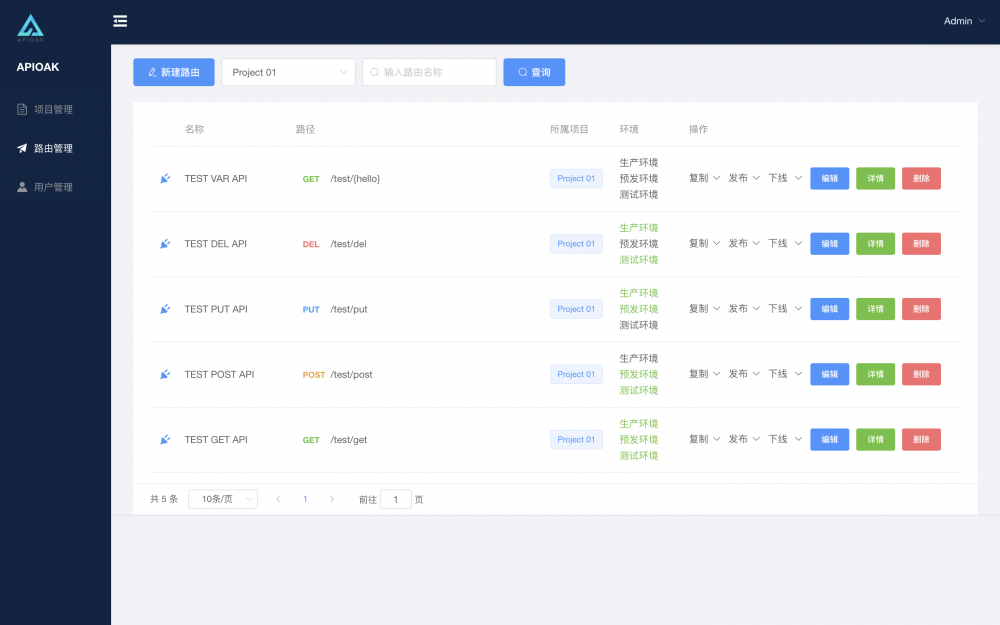Click the 查询 search button

[534, 72]
